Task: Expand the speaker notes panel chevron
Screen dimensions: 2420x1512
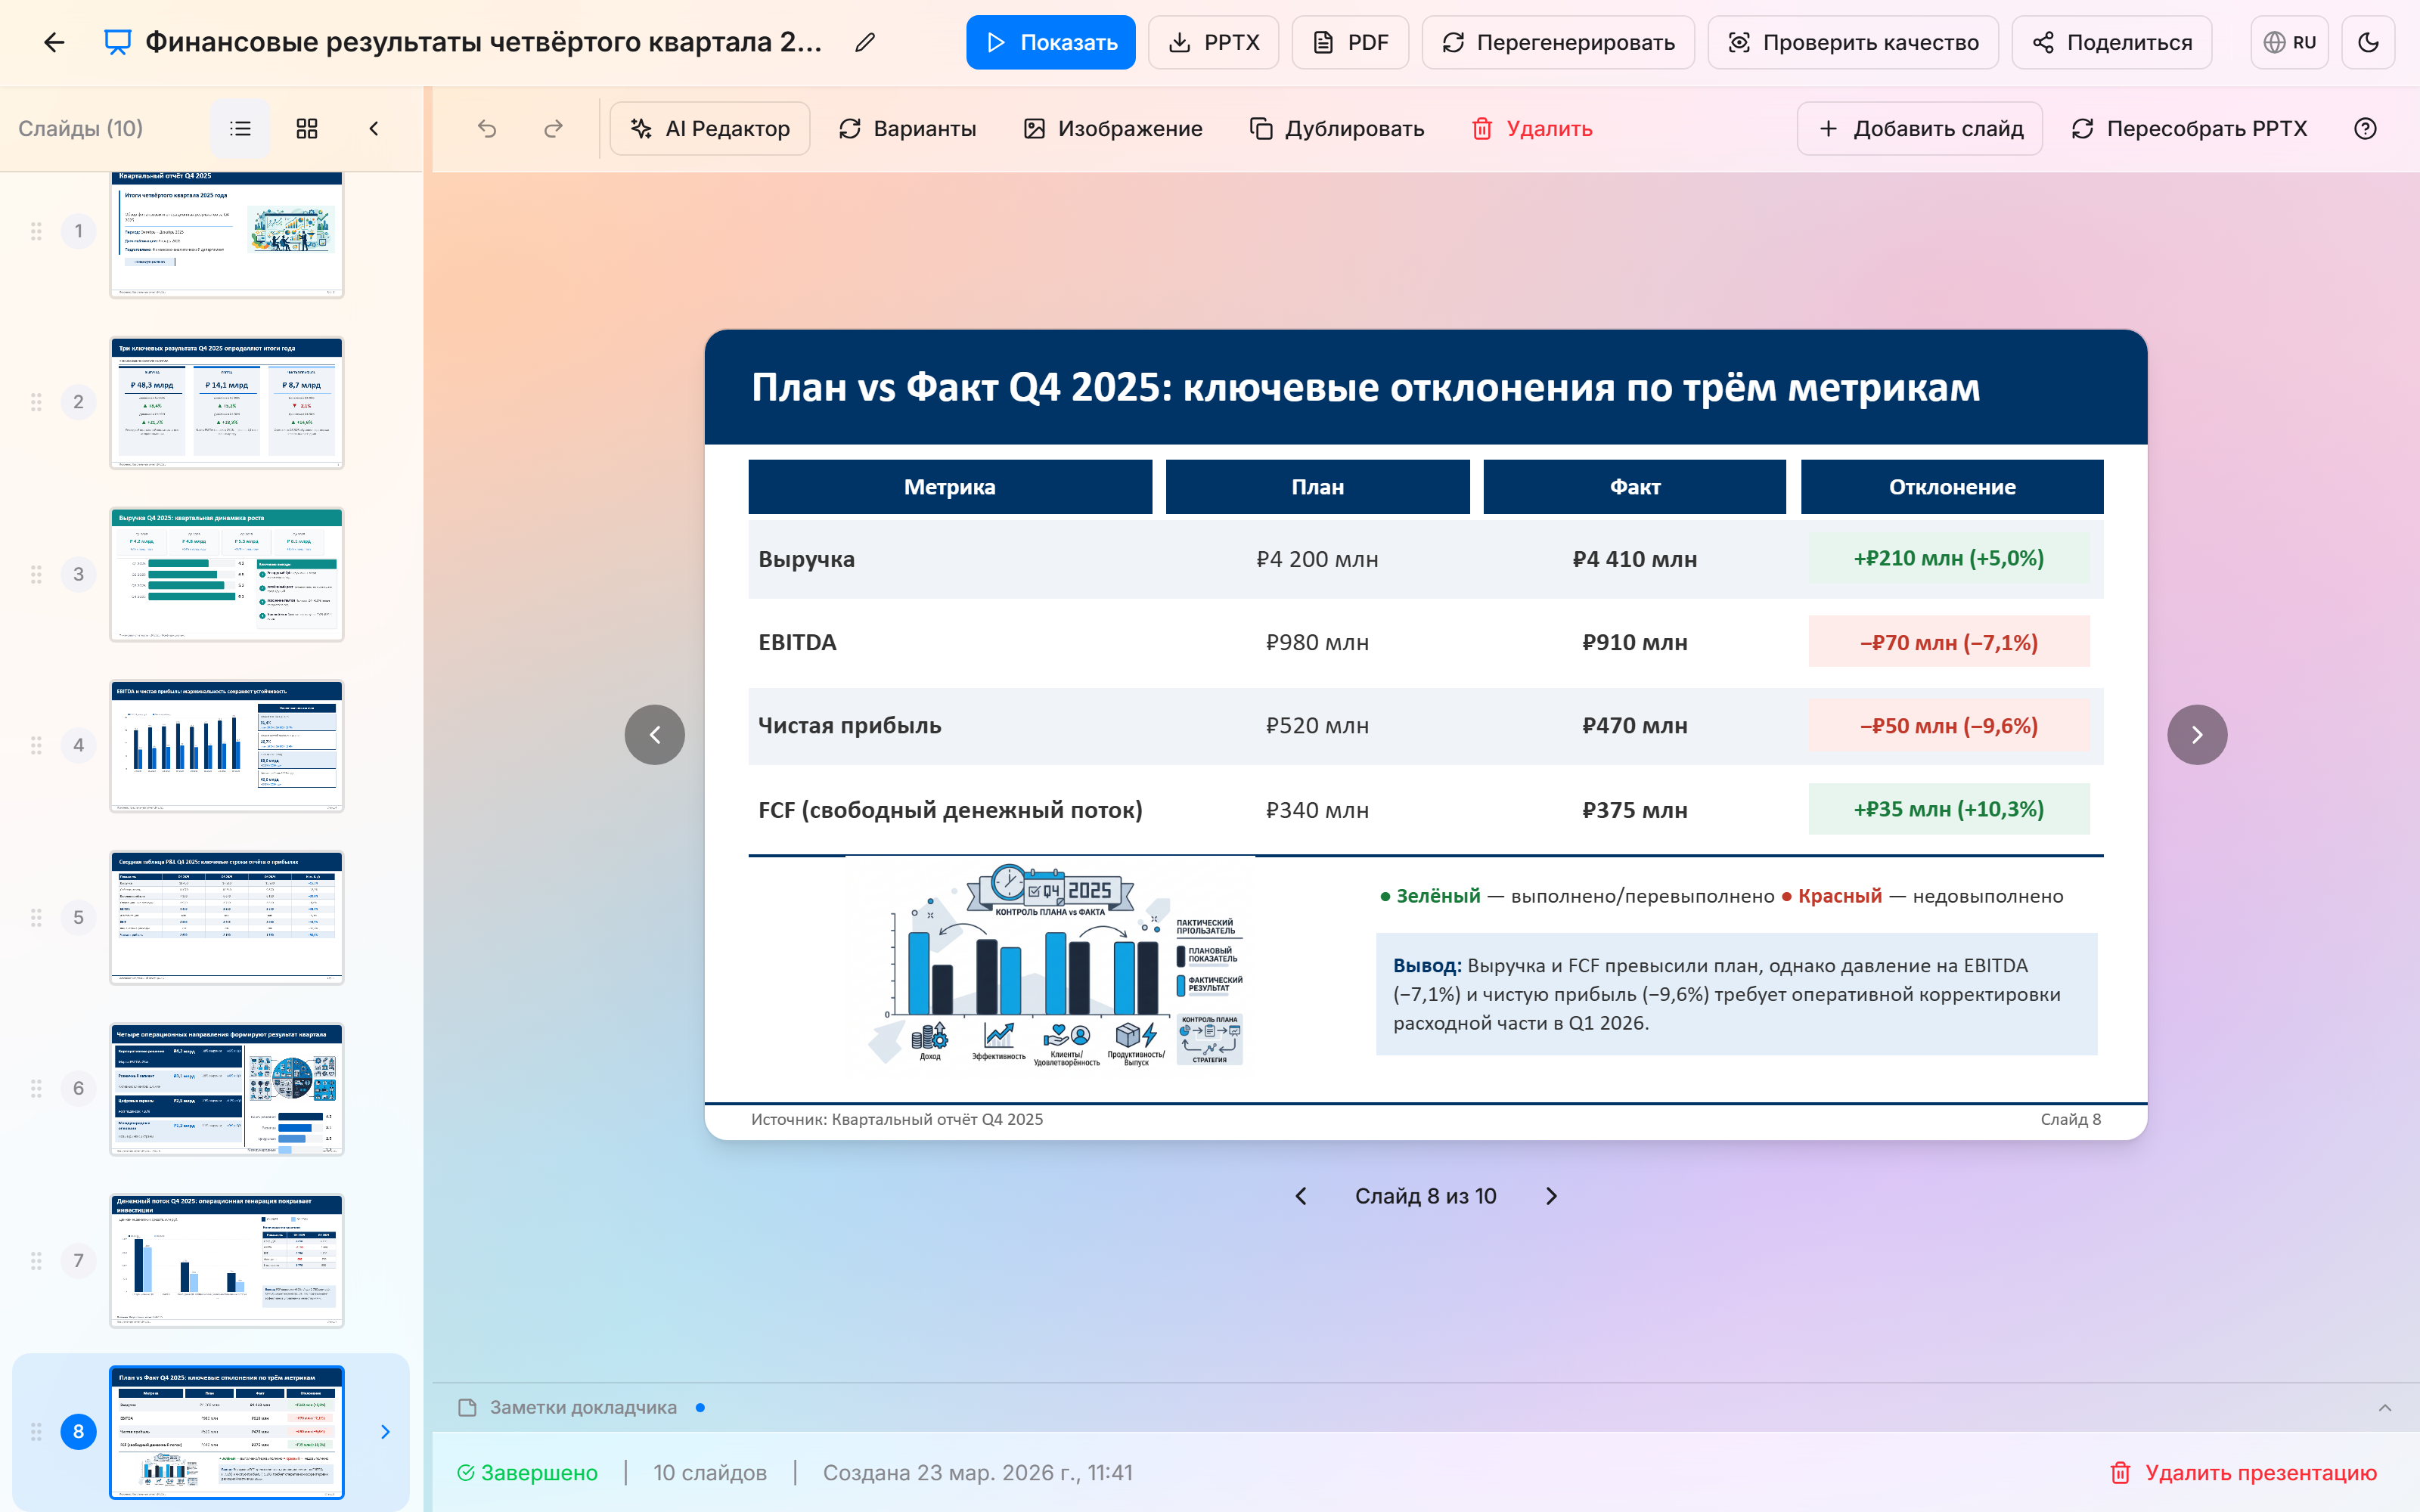Action: 2384,1407
